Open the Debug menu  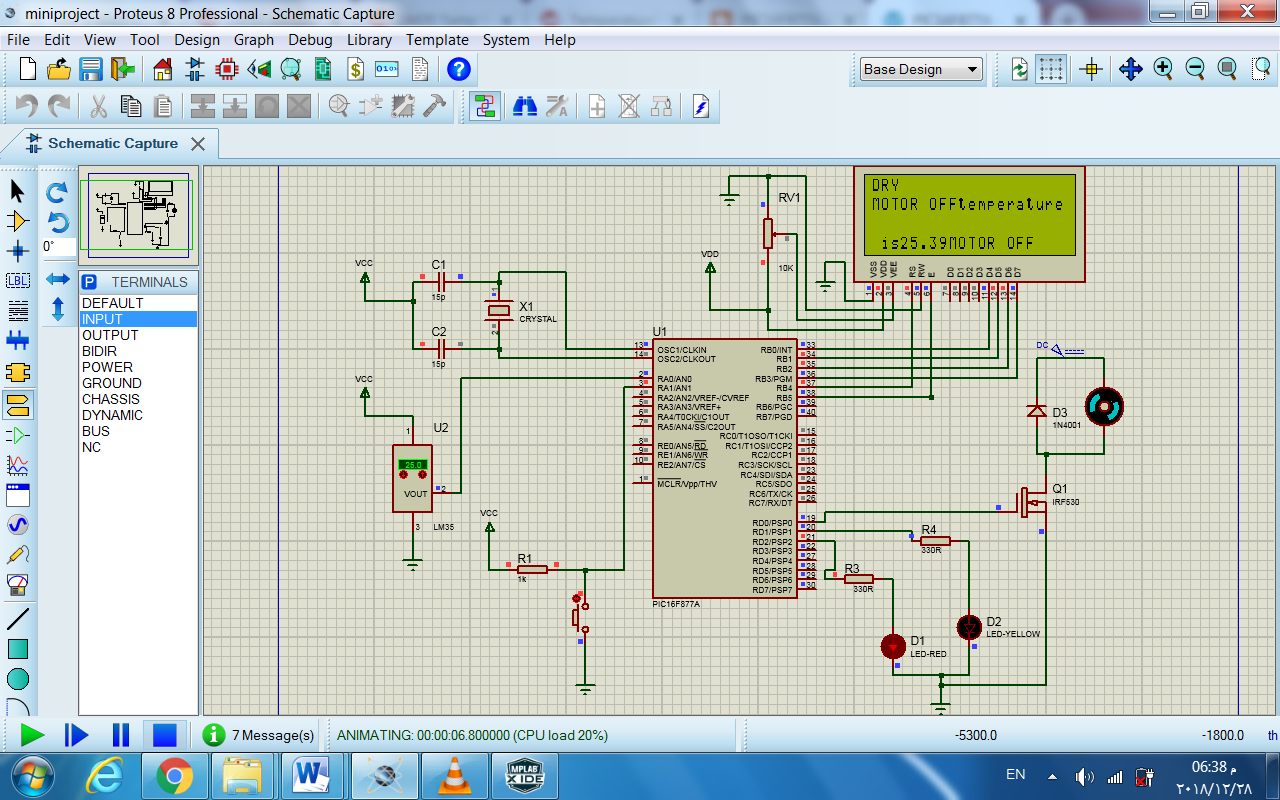point(310,40)
